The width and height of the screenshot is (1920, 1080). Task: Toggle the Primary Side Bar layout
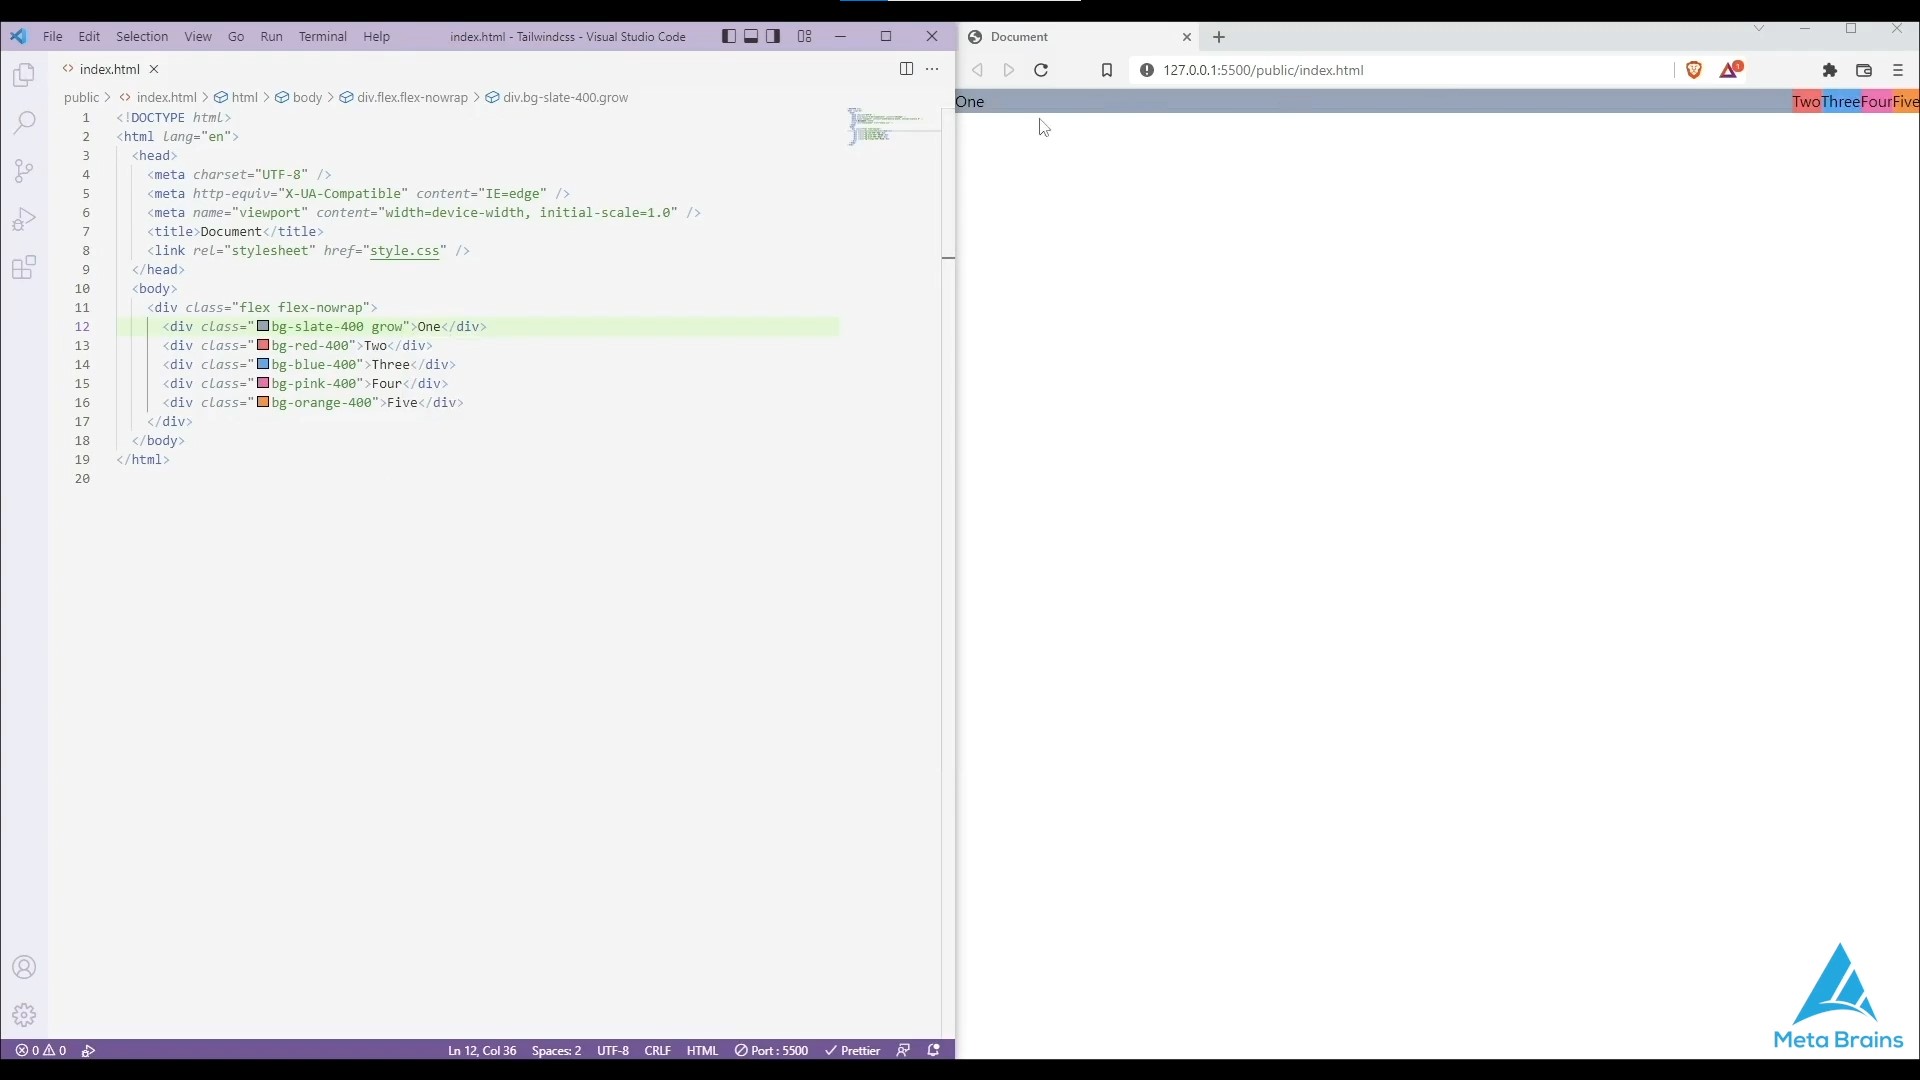click(729, 36)
